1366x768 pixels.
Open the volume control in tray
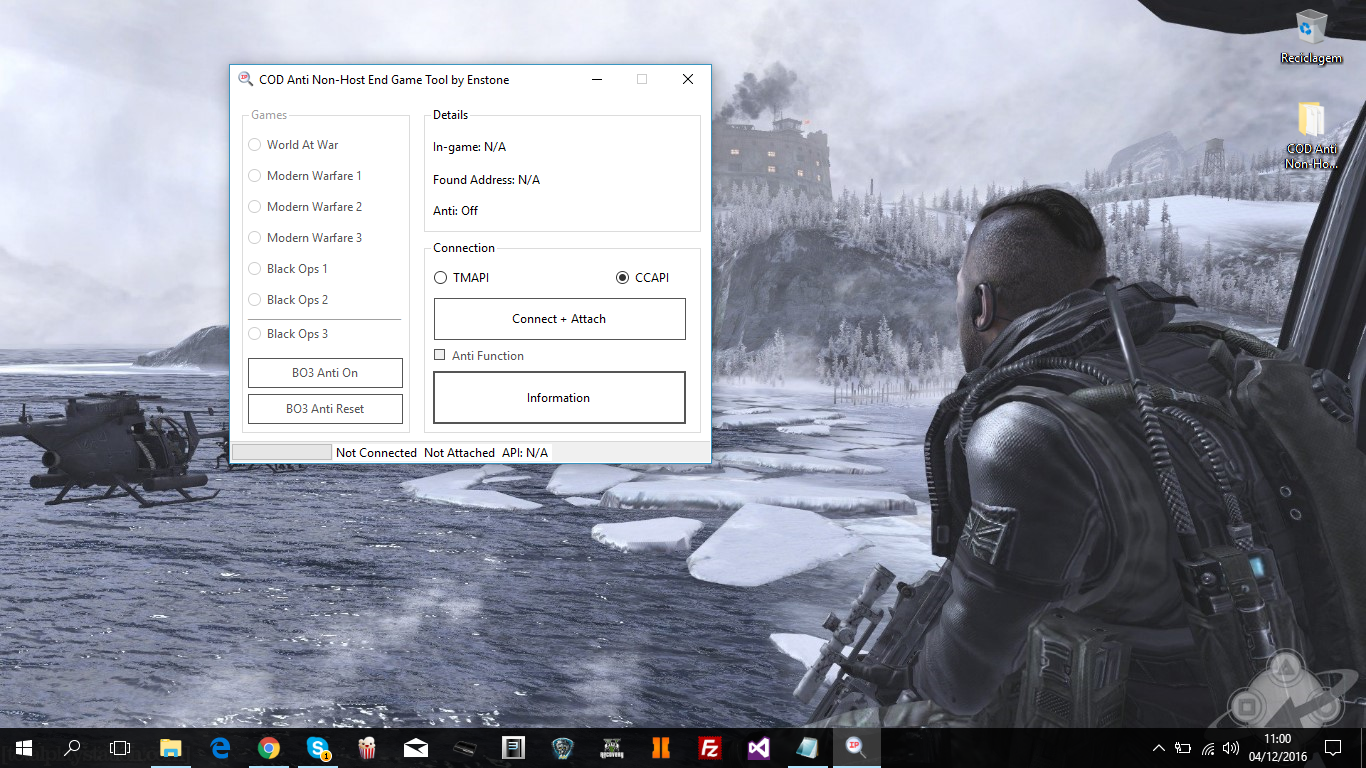(x=1230, y=748)
